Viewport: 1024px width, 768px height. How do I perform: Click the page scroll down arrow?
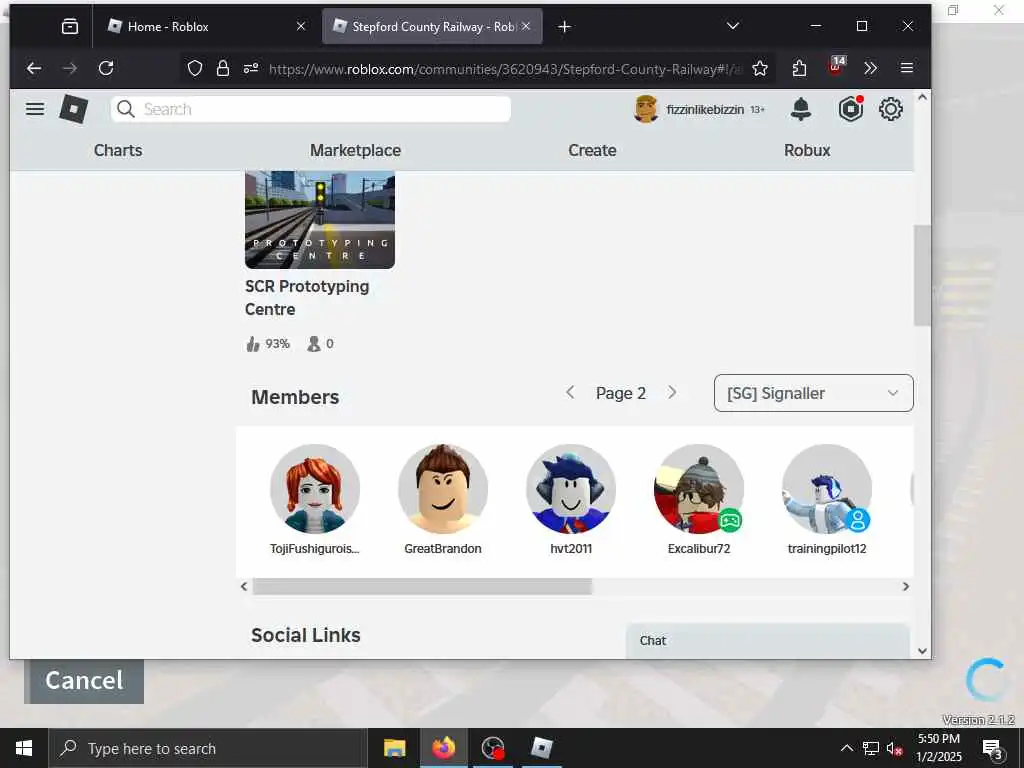tap(922, 650)
